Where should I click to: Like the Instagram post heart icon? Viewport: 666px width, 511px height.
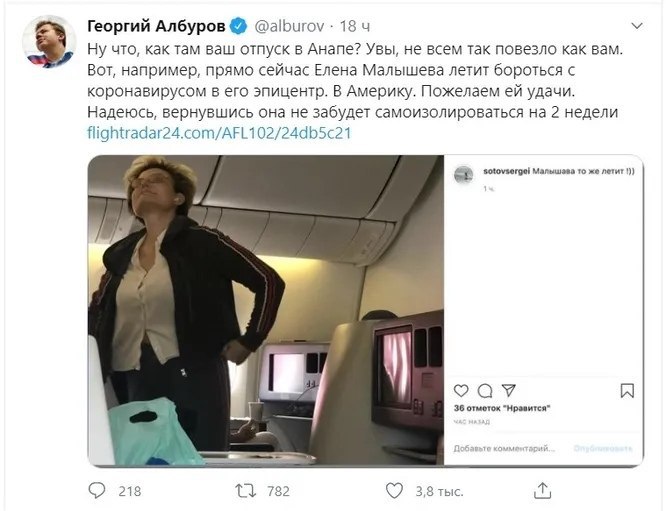tap(461, 390)
